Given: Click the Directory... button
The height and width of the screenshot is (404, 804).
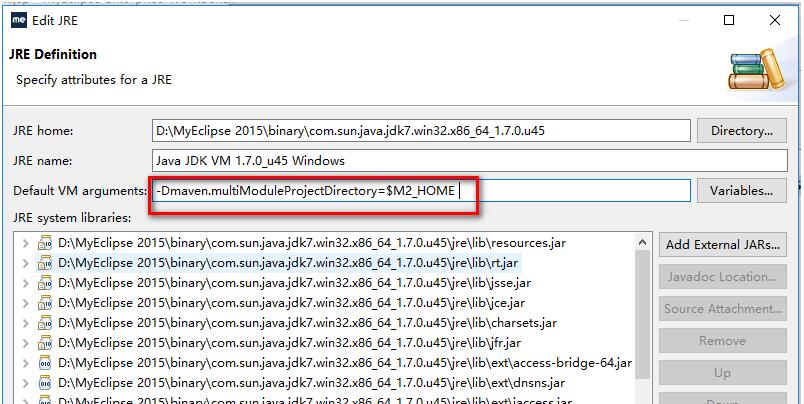Looking at the screenshot, I should coord(741,131).
